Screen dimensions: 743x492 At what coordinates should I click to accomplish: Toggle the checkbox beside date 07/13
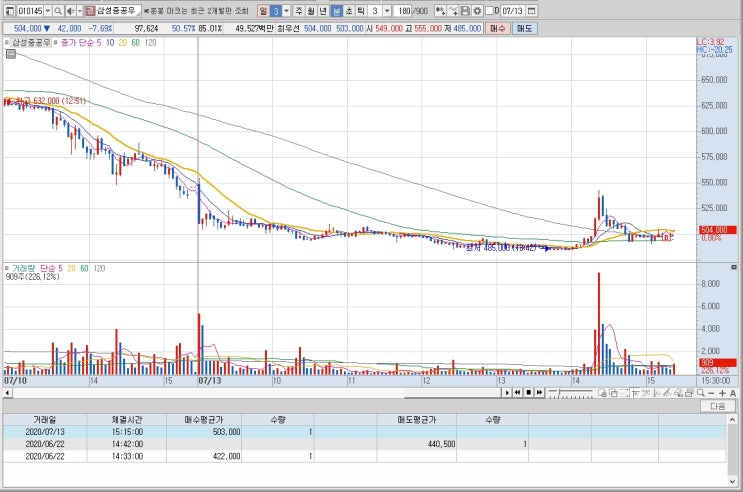tap(489, 10)
